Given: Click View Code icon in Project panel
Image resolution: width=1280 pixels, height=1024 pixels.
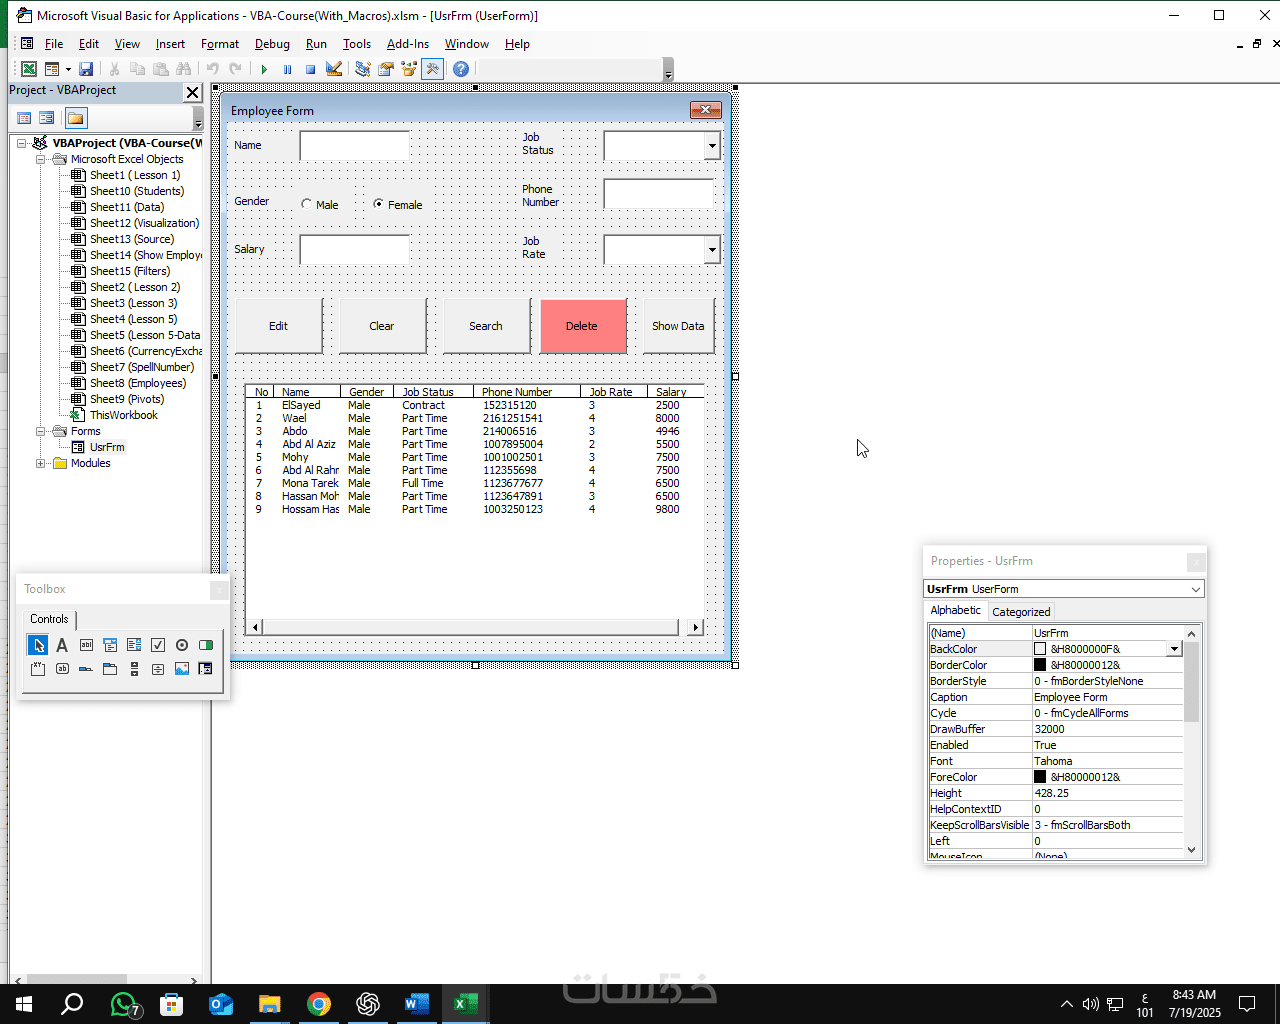Looking at the screenshot, I should 24,118.
